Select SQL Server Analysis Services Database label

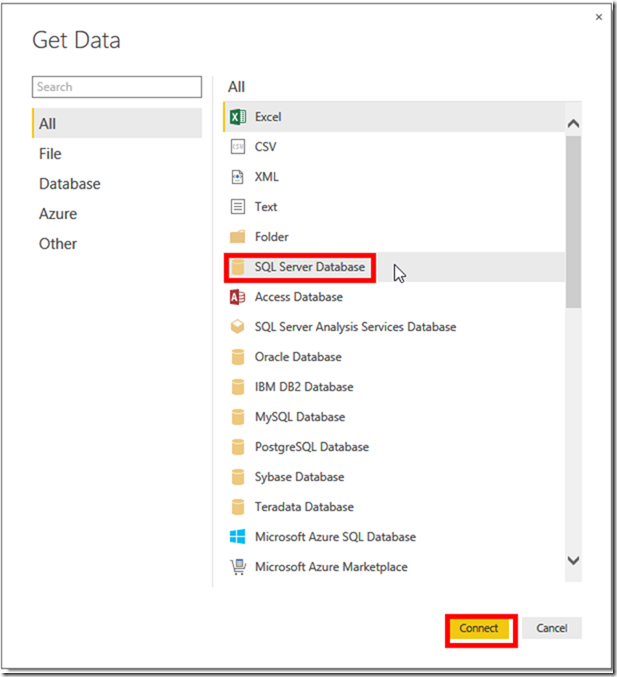355,327
